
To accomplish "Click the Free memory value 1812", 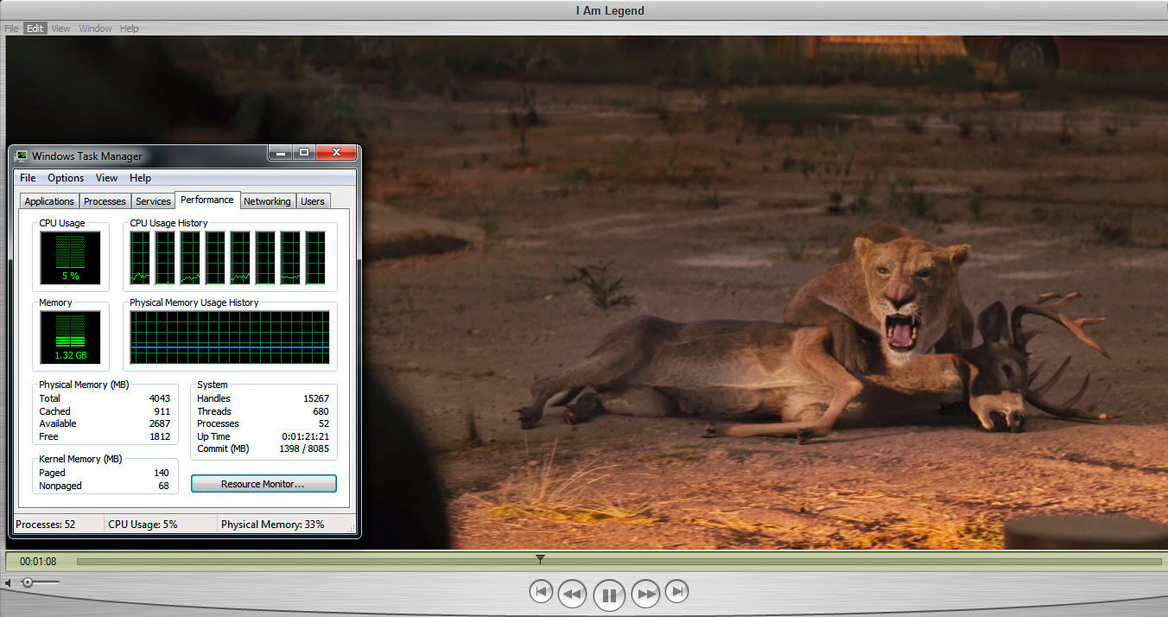I will tap(159, 437).
